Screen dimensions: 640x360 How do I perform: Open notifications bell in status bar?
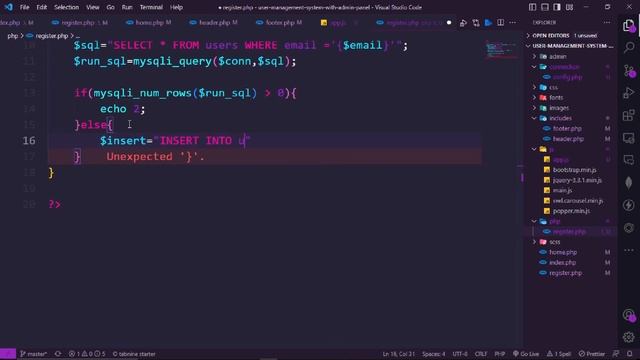630,354
